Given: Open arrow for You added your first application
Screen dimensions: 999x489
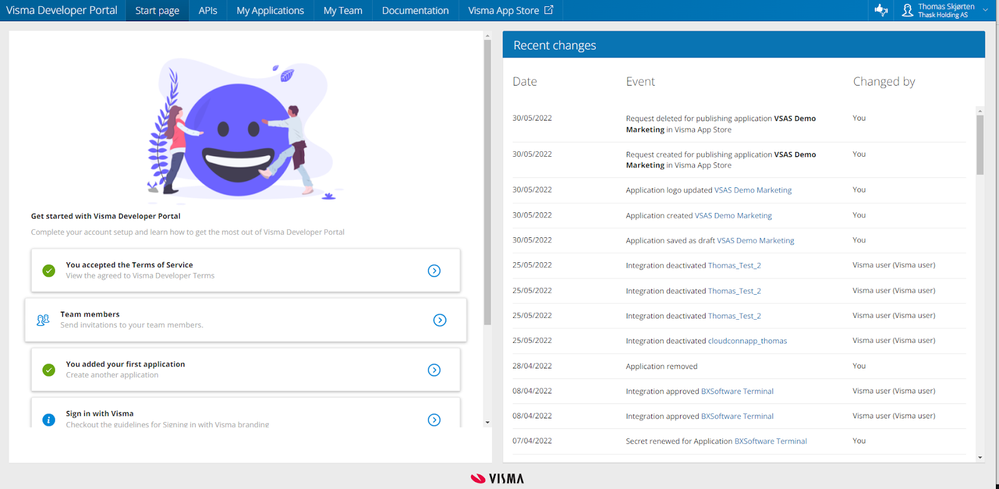Looking at the screenshot, I should 434,370.
